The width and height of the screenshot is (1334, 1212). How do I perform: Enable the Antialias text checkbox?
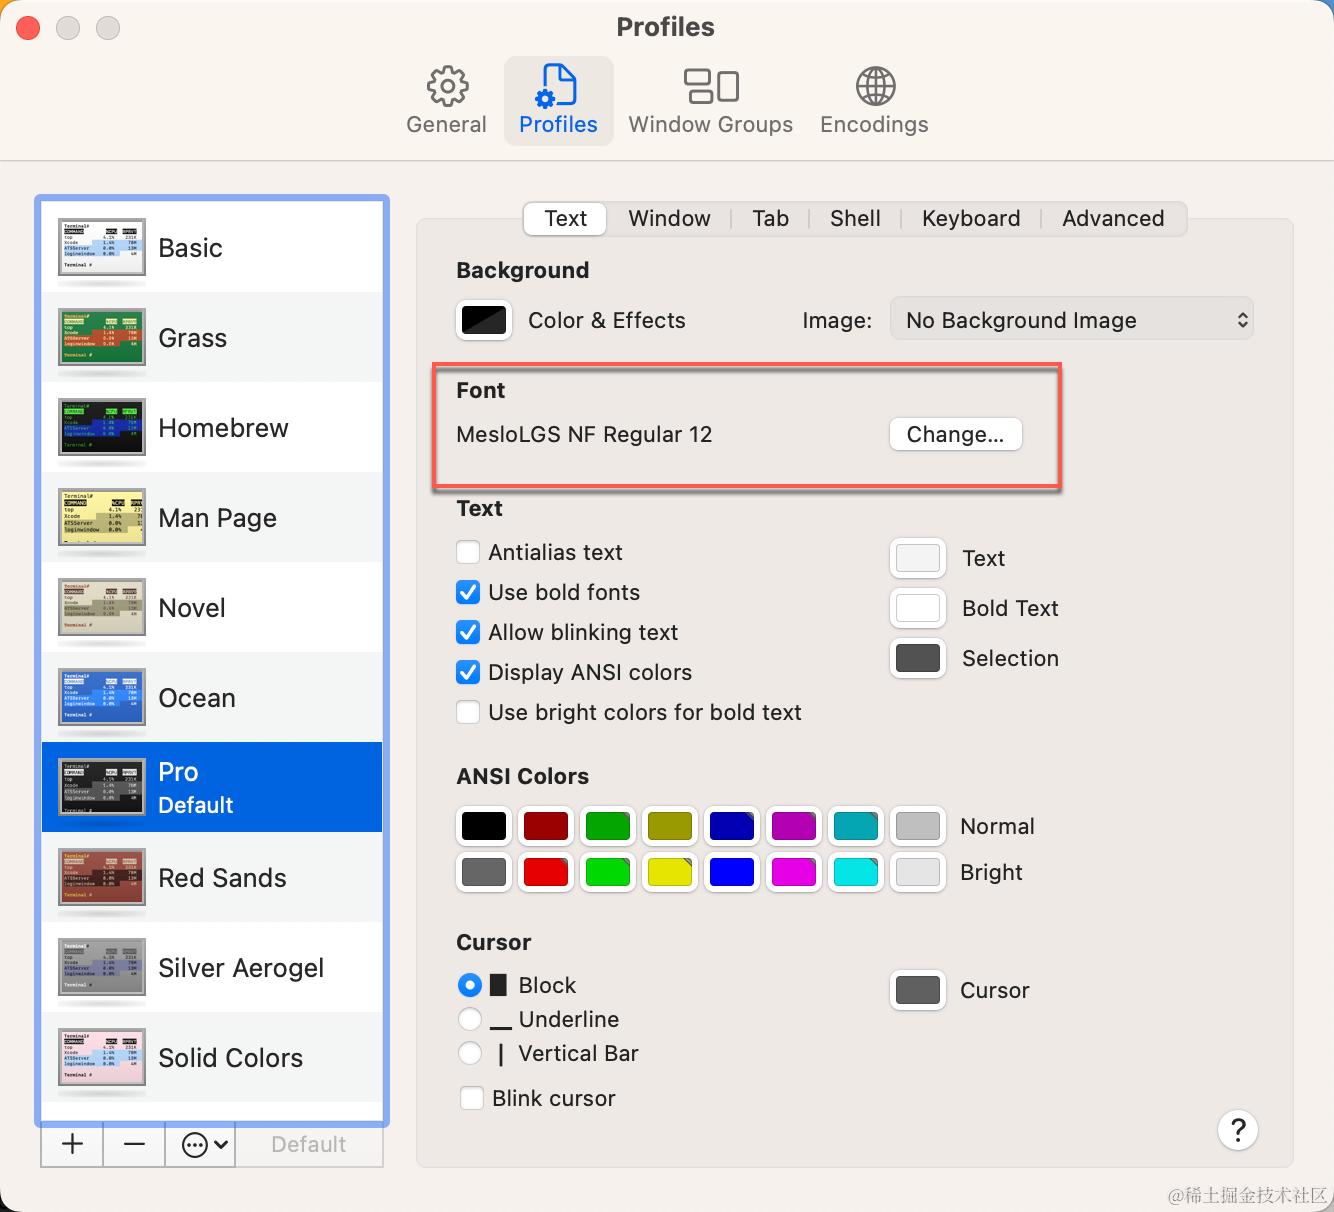[x=468, y=553]
